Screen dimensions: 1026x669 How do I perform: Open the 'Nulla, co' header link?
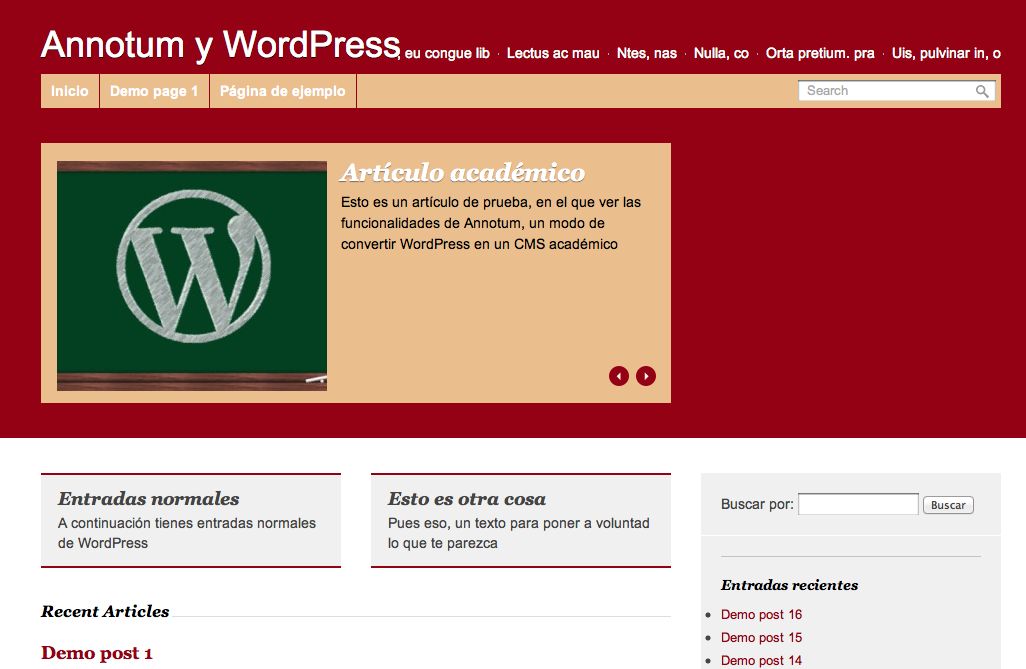(721, 53)
